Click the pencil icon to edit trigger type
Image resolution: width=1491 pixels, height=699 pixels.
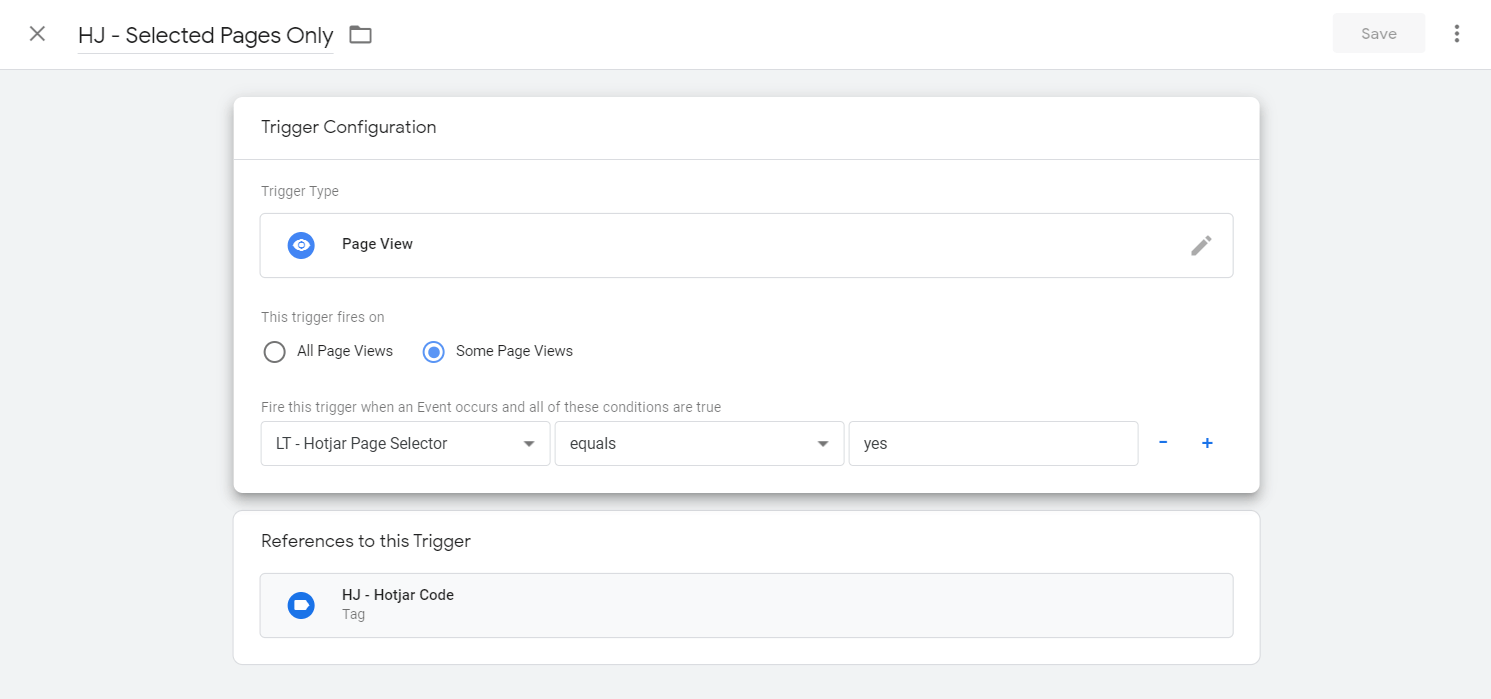coord(1201,245)
